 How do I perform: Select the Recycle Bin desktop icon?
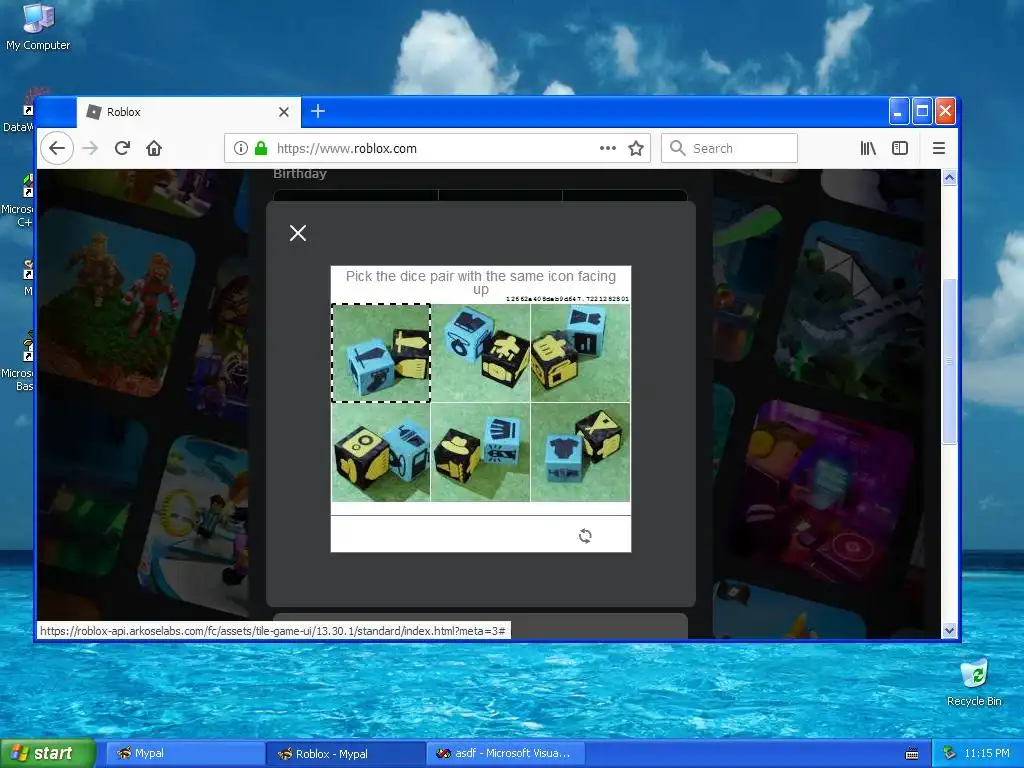tap(974, 683)
